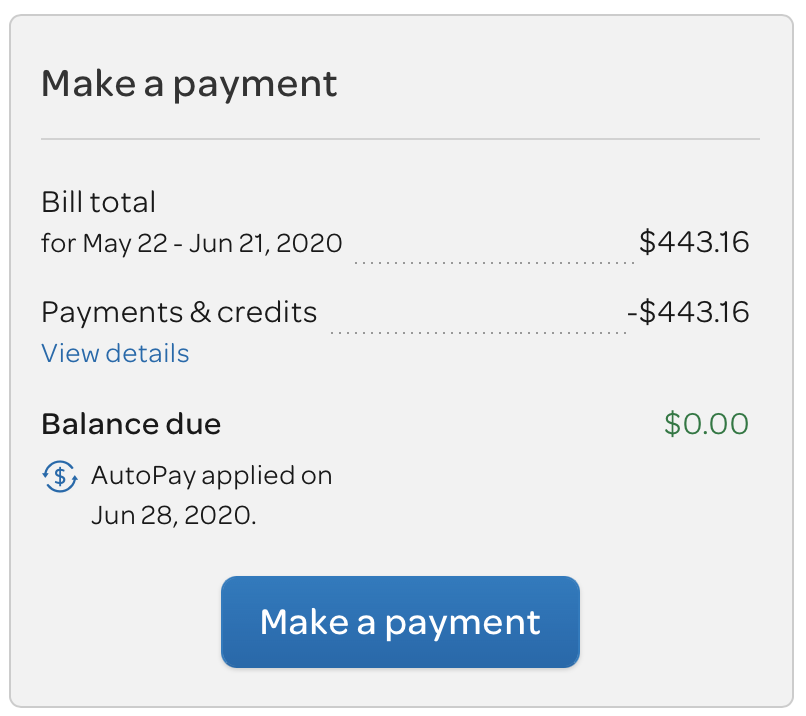
Task: Select the Make a payment heading
Action: pos(189,84)
